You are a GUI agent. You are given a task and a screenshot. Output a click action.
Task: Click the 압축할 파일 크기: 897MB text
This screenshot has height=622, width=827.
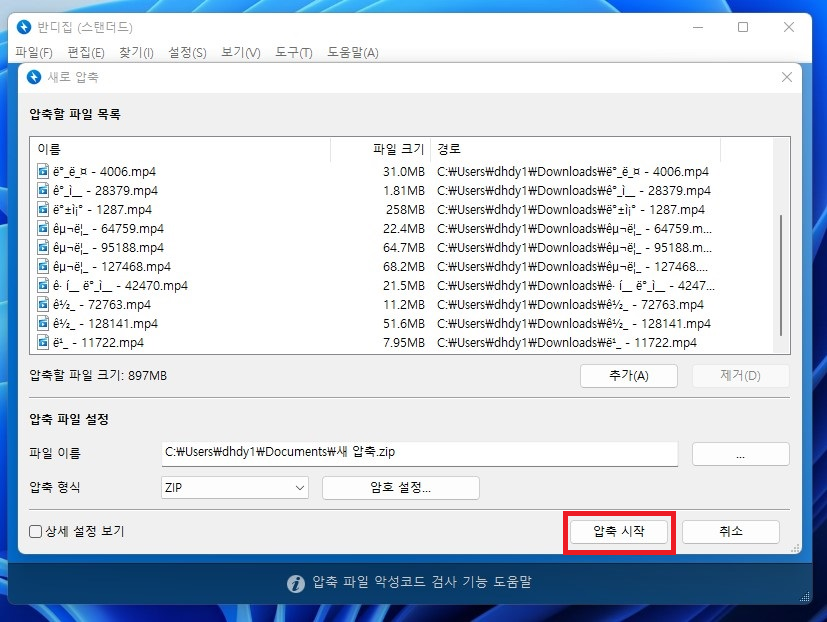[98, 376]
